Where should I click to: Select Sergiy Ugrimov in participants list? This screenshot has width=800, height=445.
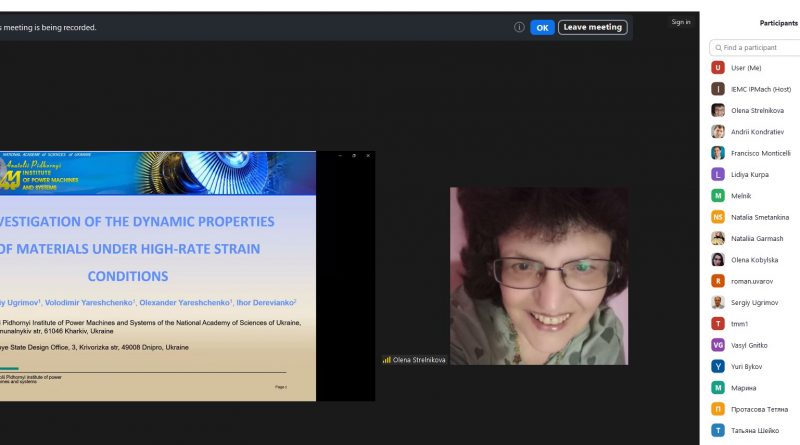tap(758, 302)
